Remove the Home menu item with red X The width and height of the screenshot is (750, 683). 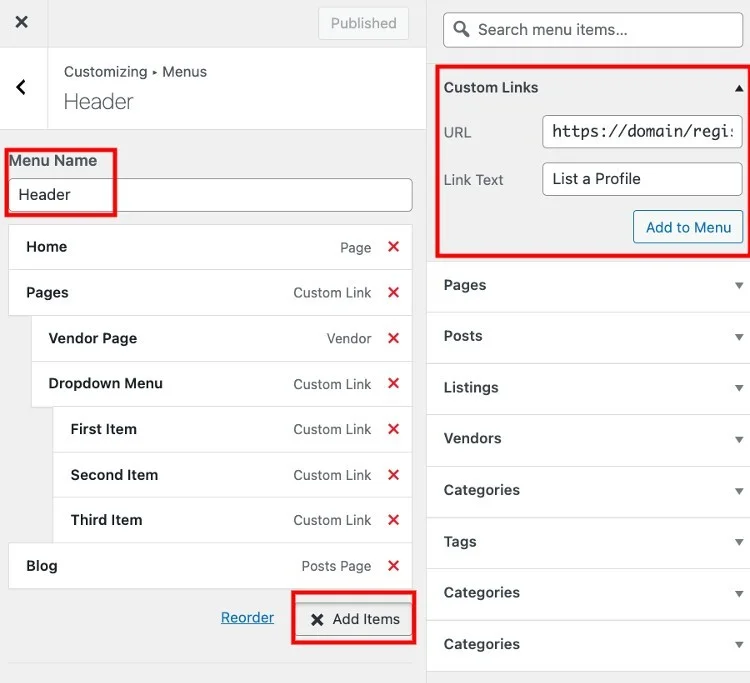coord(394,247)
